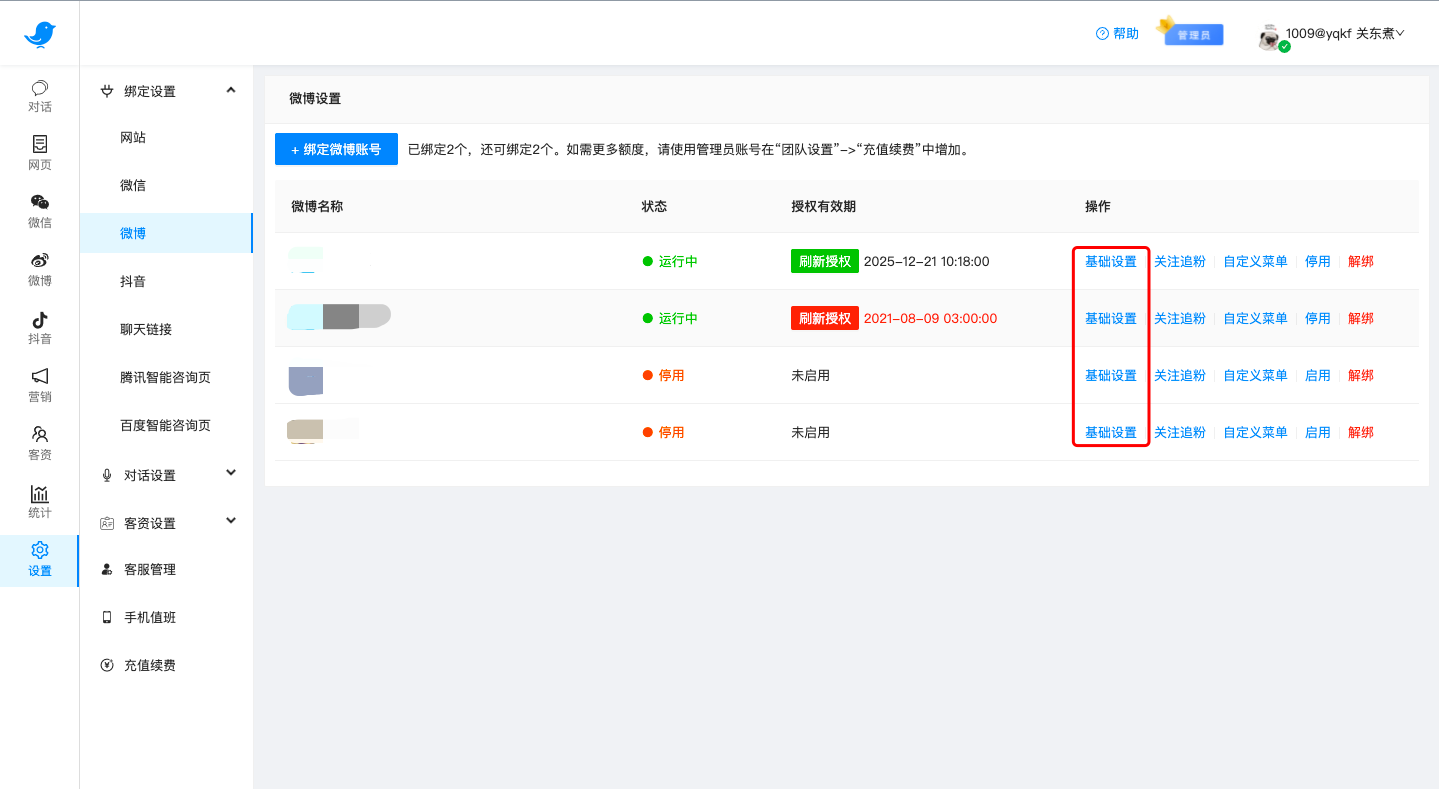Select the 微博 sidebar icon
Viewport: 1439px width, 789px height.
click(x=39, y=269)
